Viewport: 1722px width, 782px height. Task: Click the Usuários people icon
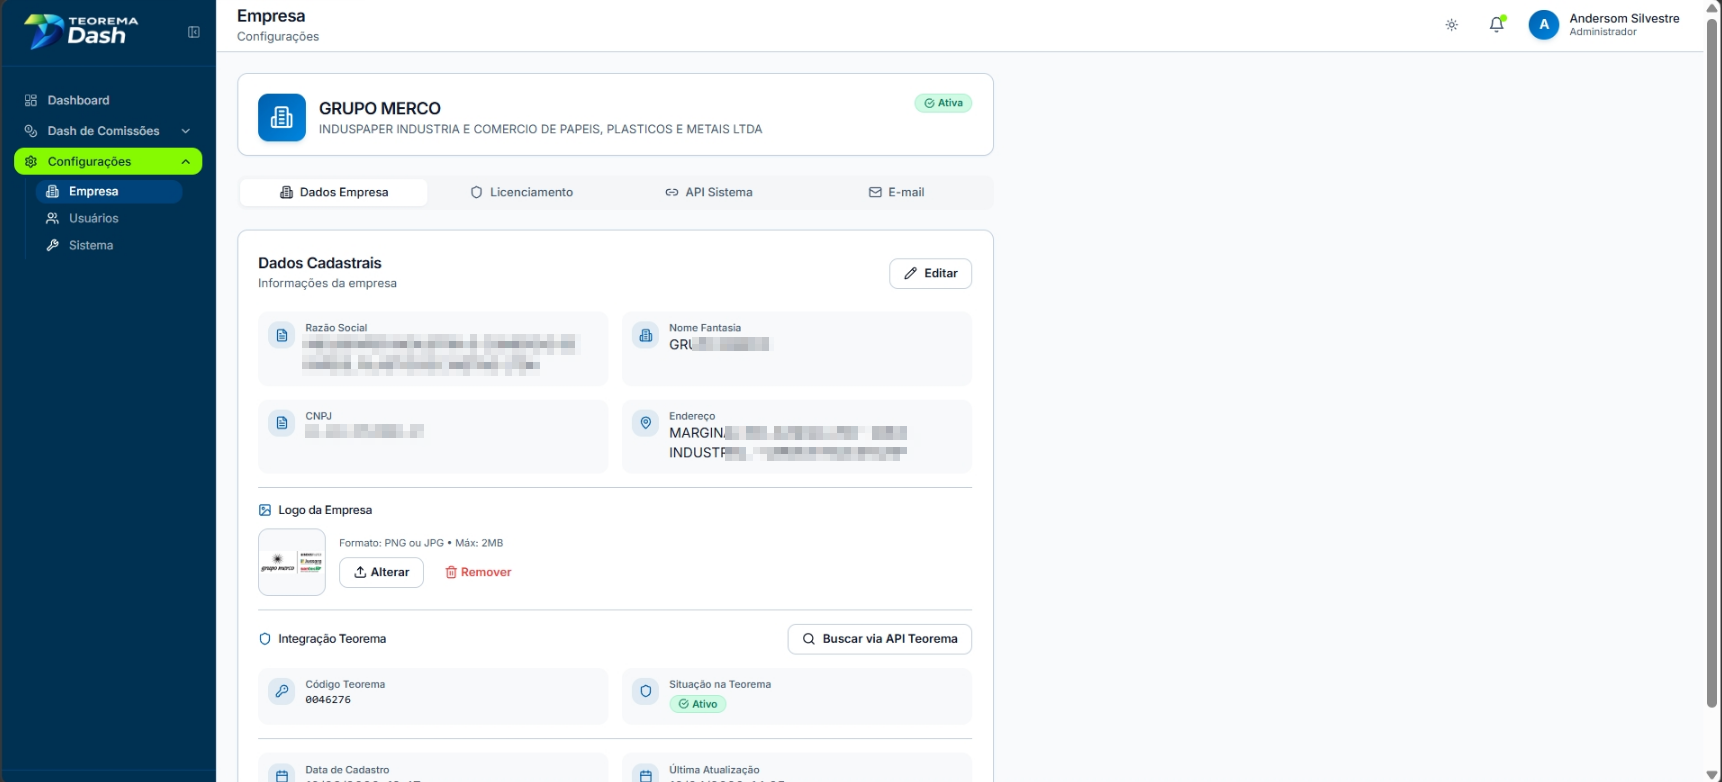[x=53, y=218]
